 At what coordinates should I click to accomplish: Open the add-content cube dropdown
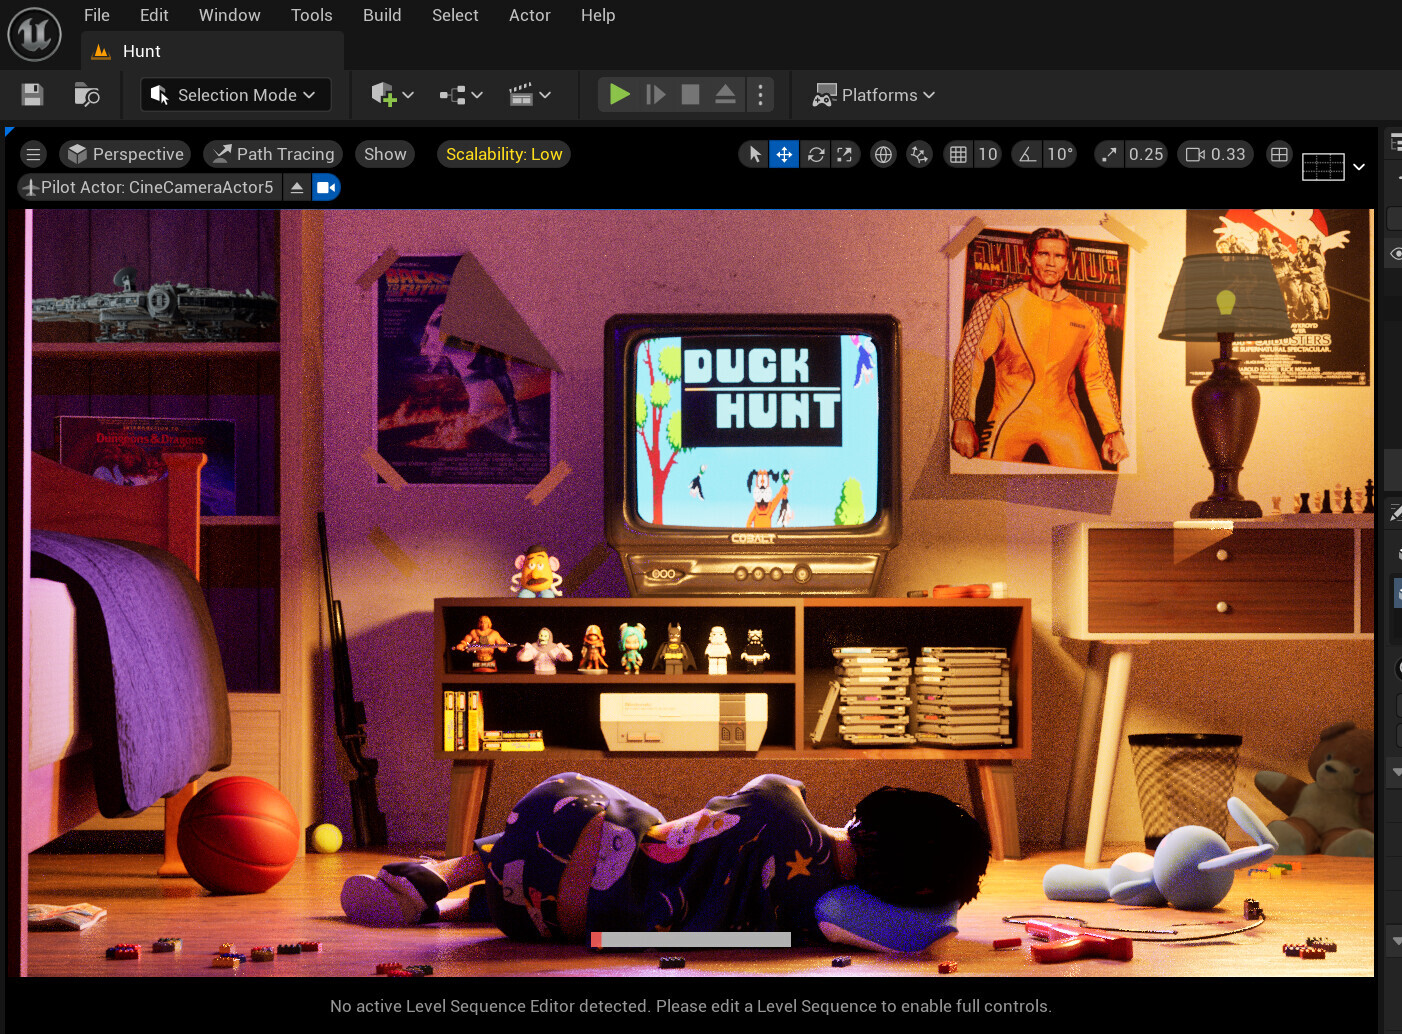(392, 95)
